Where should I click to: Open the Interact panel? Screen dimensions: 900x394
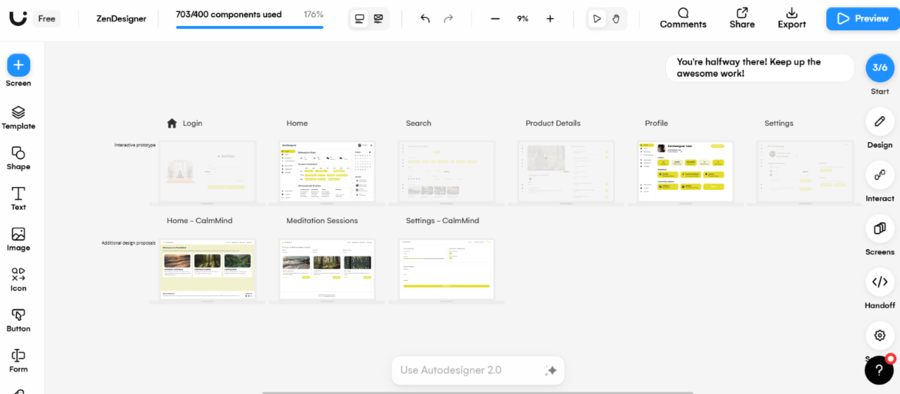(880, 175)
